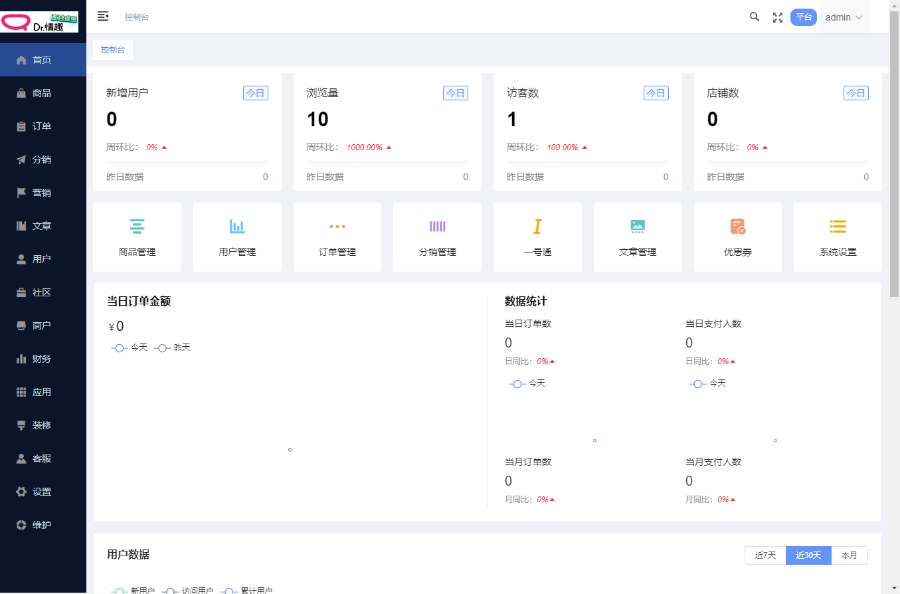Click the 用户 sidebar person icon

pos(21,259)
